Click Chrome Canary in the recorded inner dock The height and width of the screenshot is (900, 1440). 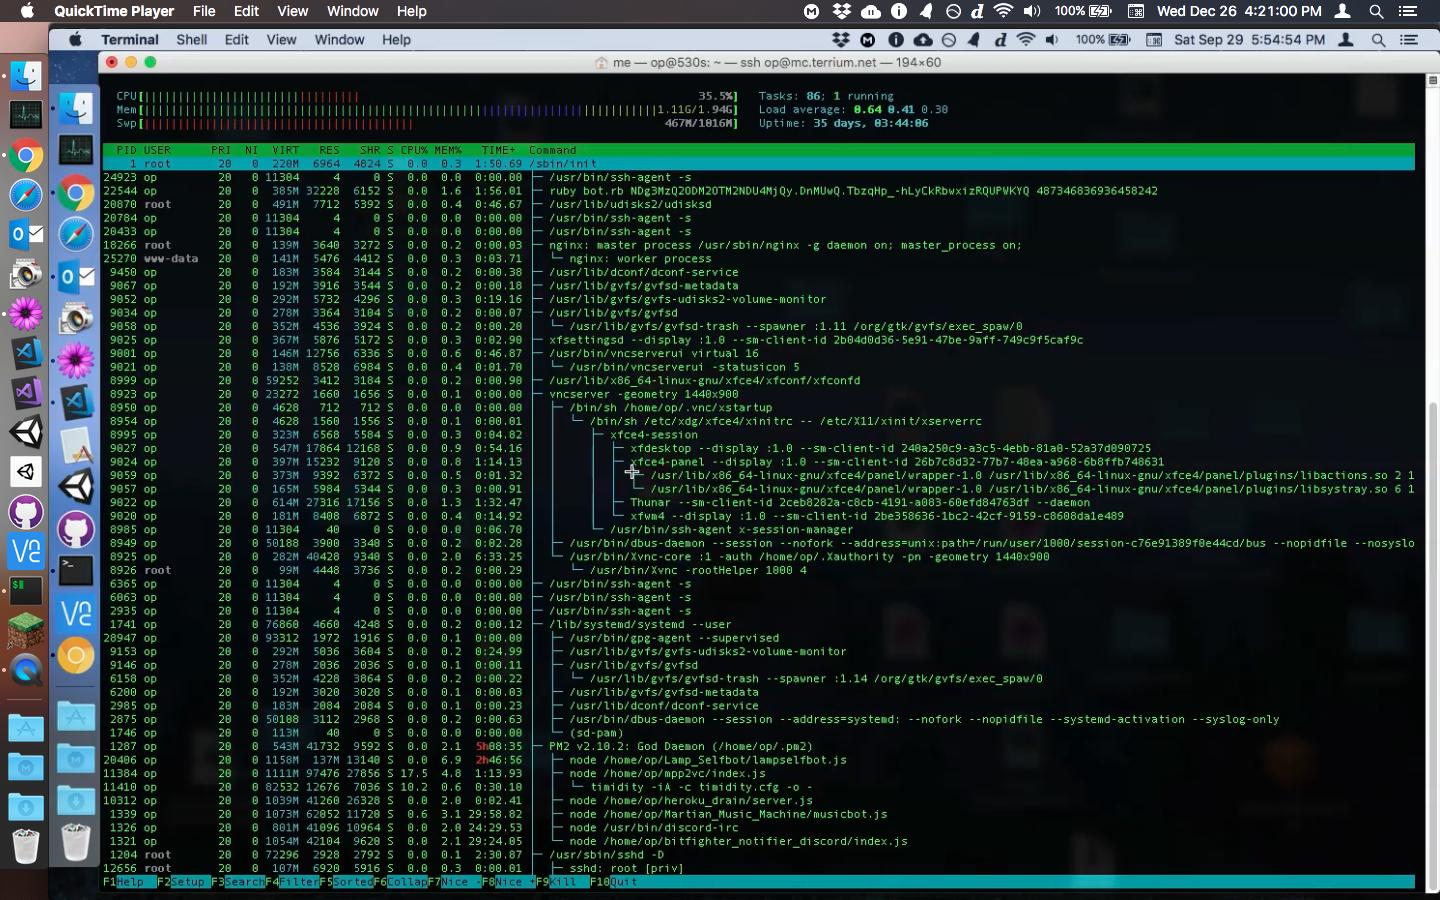(x=75, y=656)
